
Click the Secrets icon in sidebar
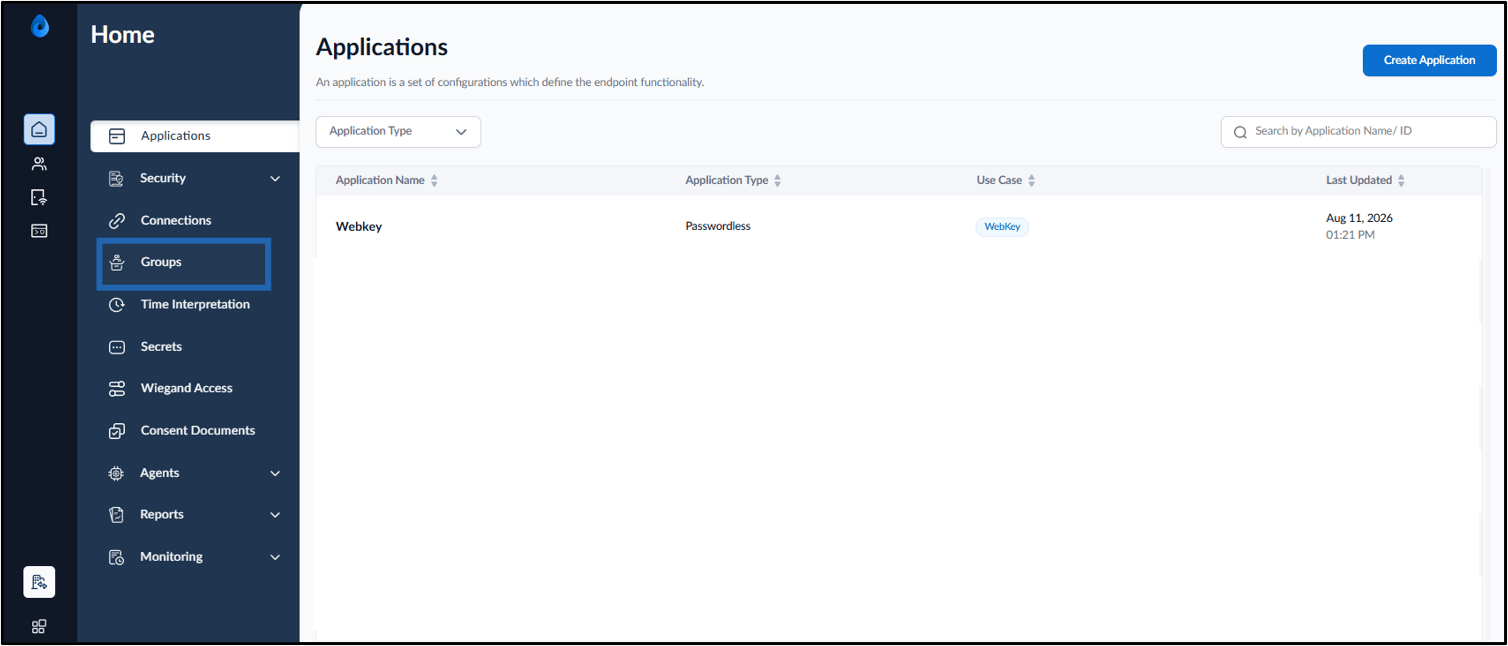click(x=117, y=347)
